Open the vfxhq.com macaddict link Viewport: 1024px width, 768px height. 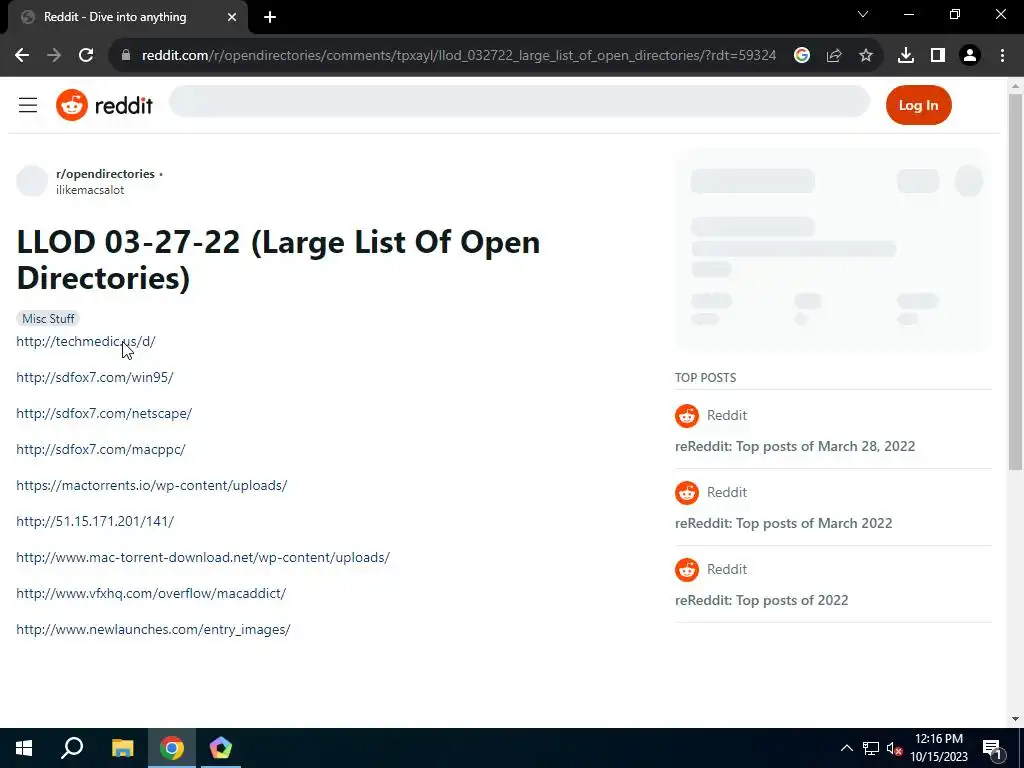click(x=151, y=593)
